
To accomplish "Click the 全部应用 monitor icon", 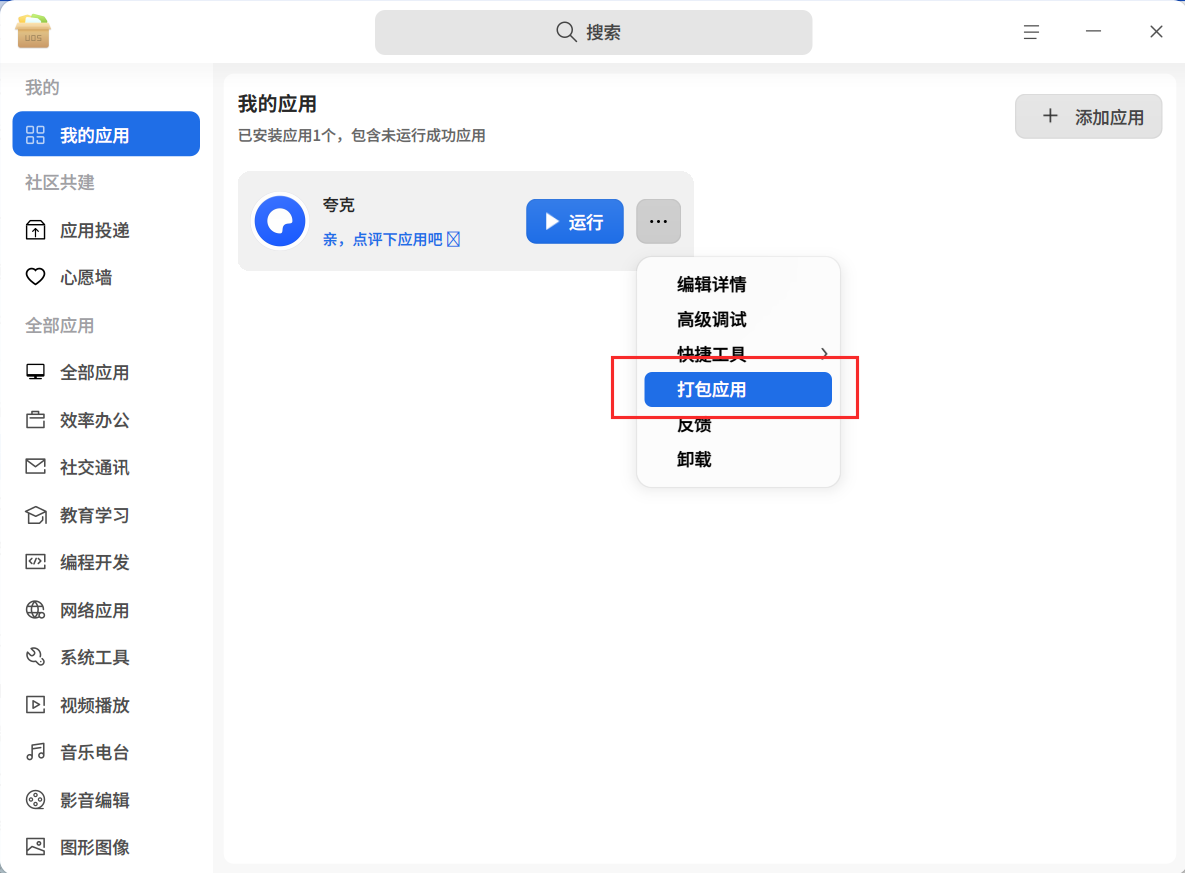I will 36,372.
